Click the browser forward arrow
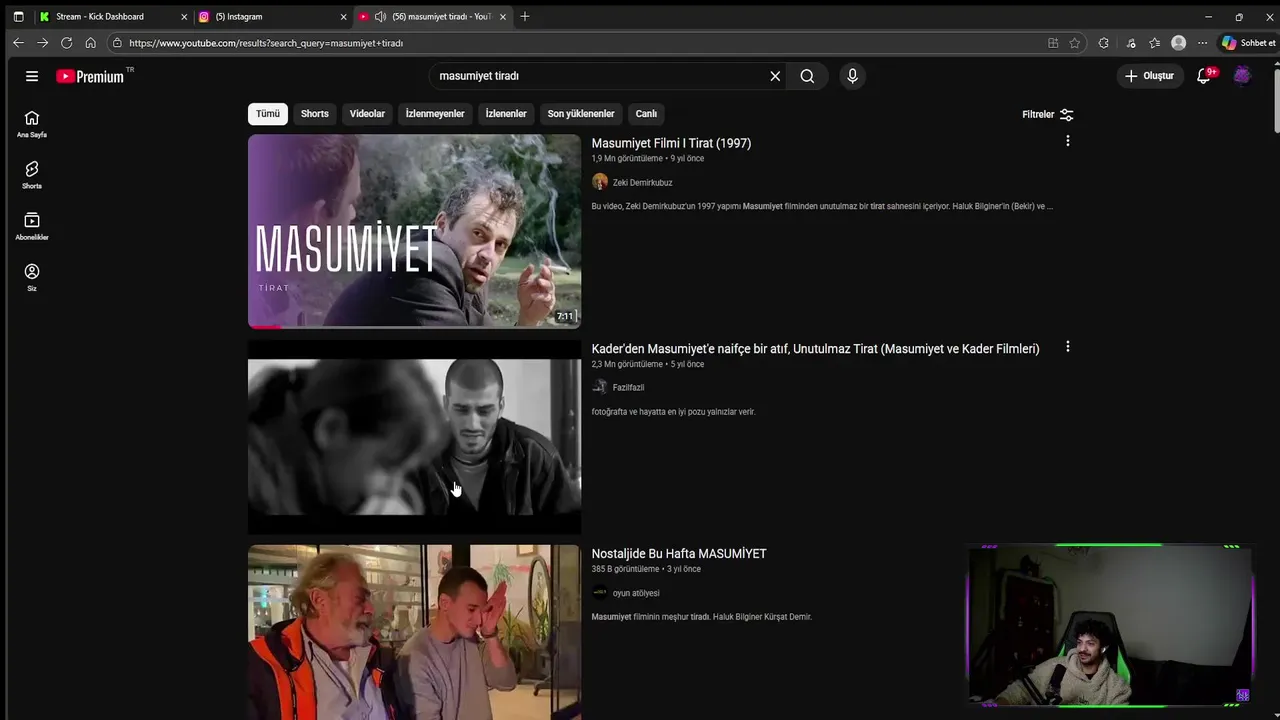Image resolution: width=1280 pixels, height=720 pixels. tap(42, 43)
